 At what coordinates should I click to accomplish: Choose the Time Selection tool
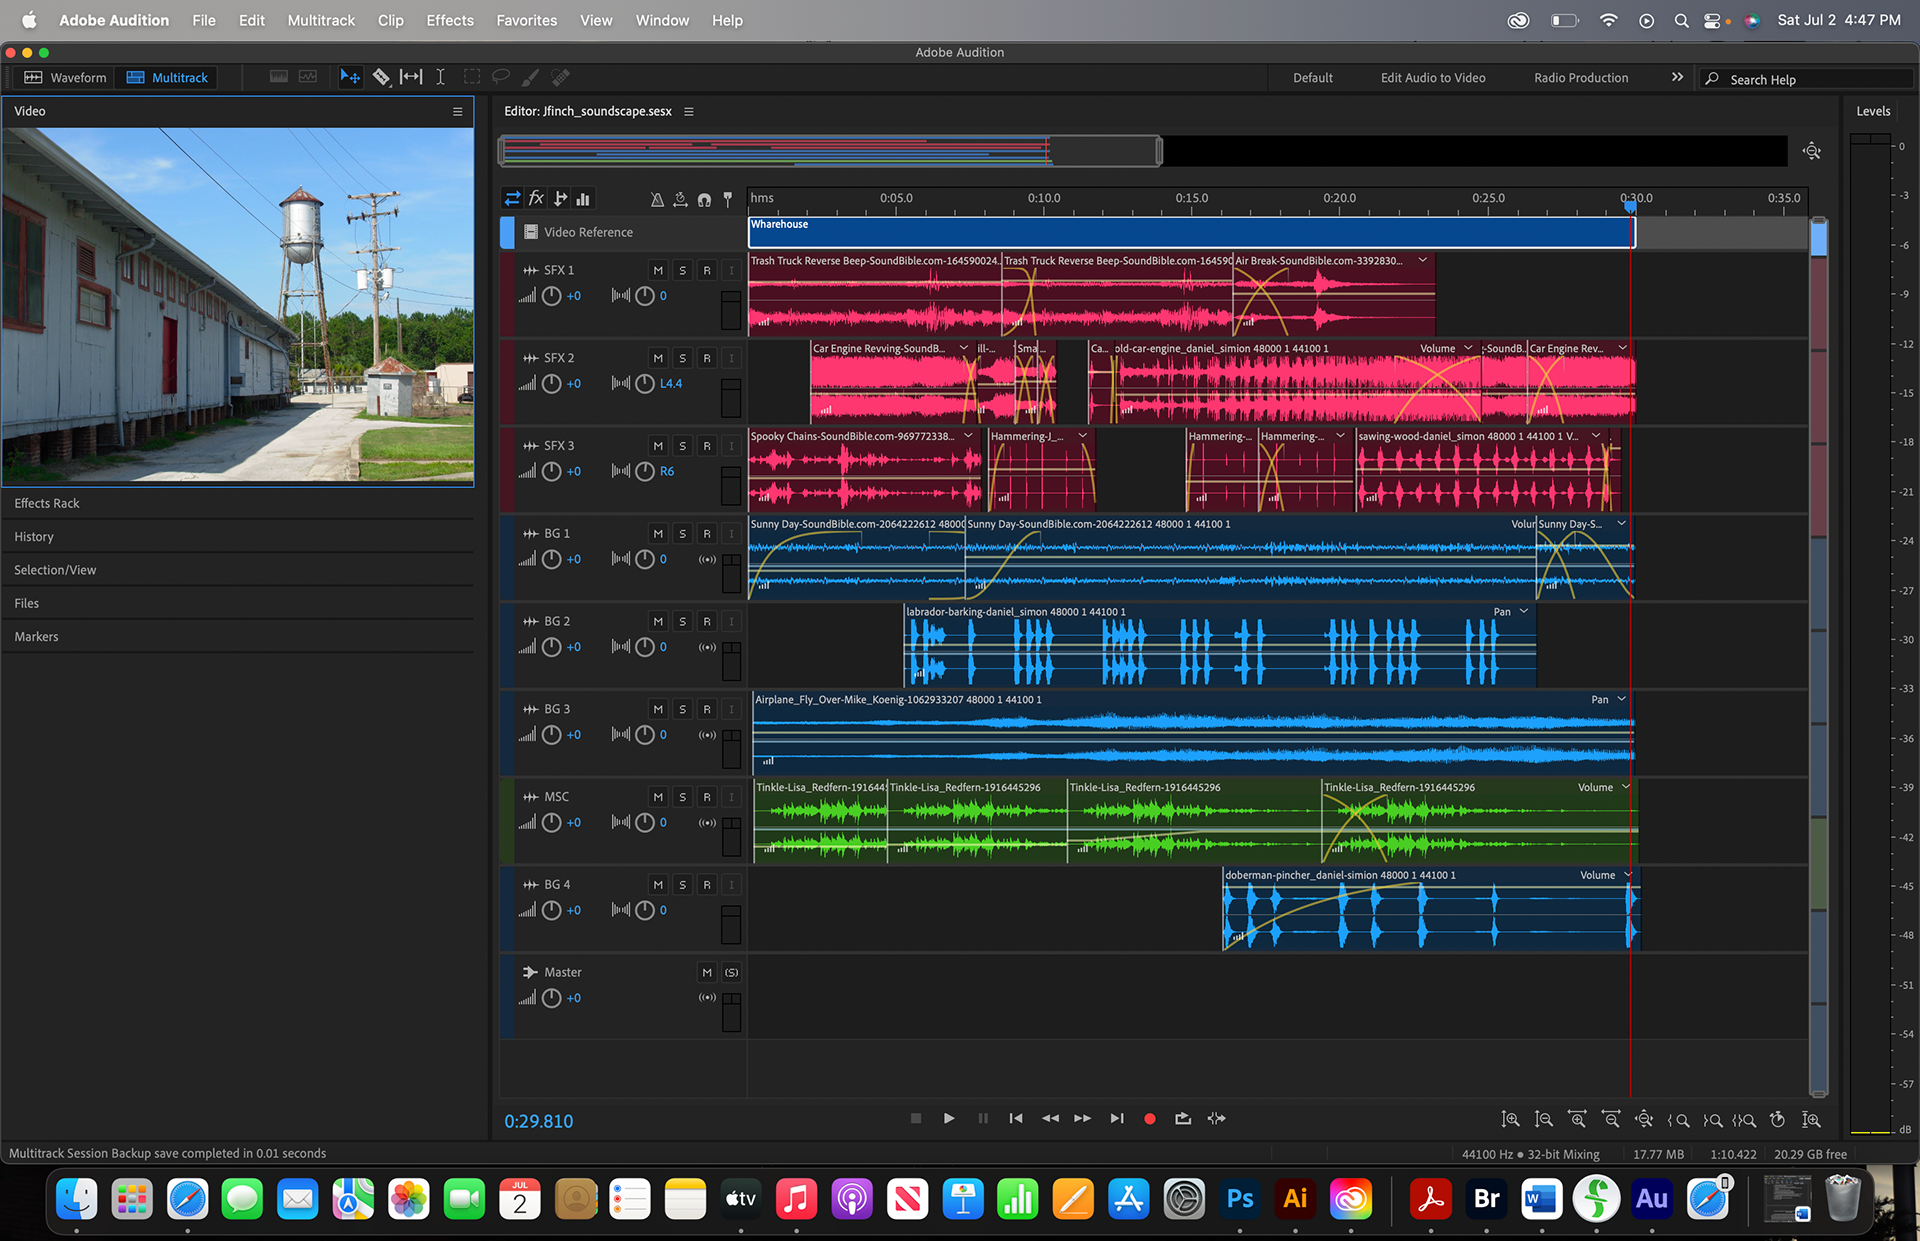click(440, 77)
